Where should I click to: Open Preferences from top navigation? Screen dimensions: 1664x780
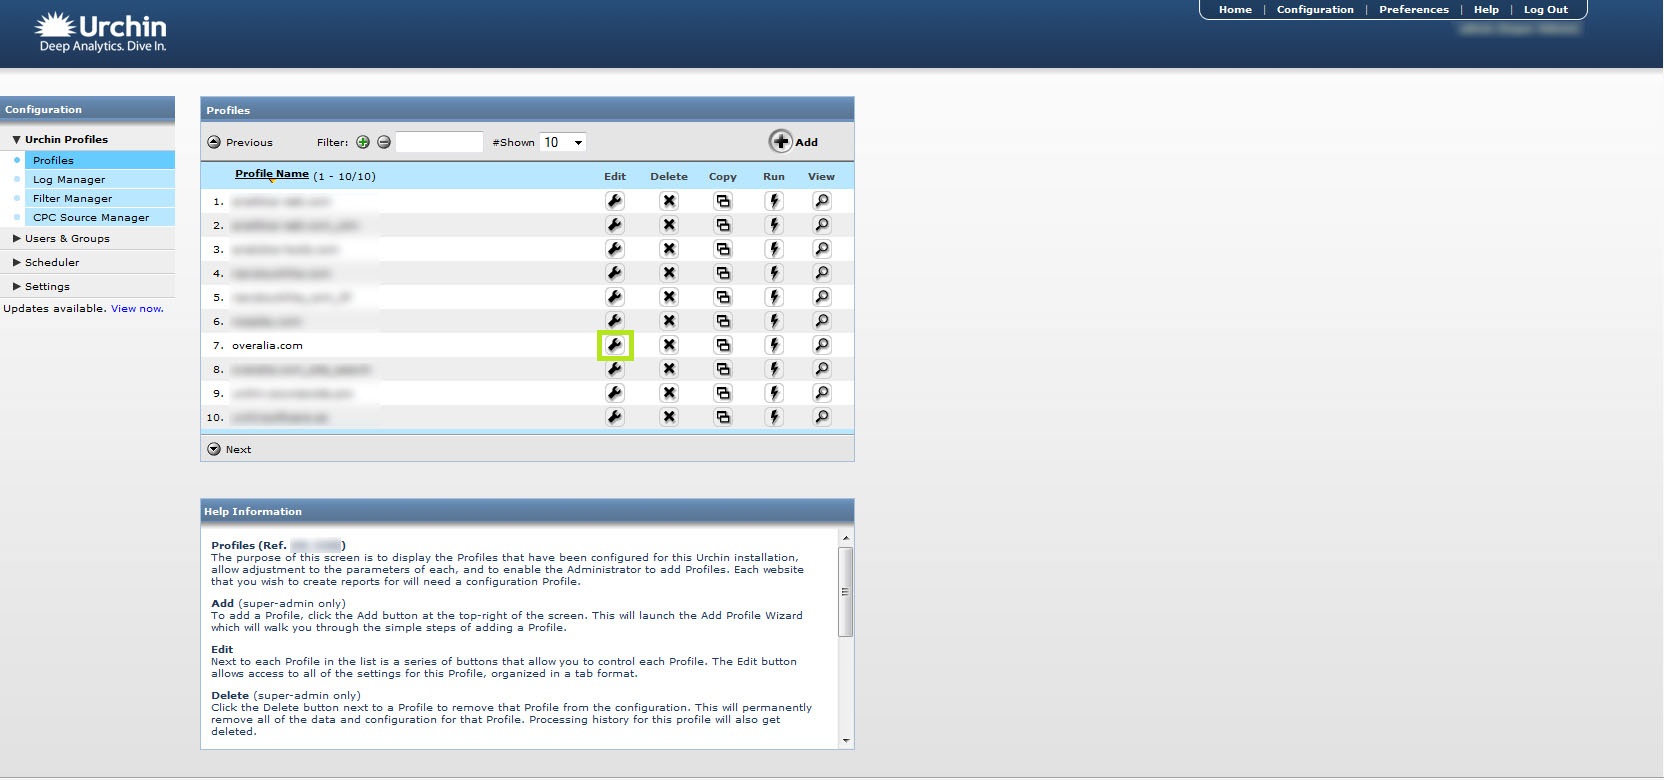pos(1413,10)
